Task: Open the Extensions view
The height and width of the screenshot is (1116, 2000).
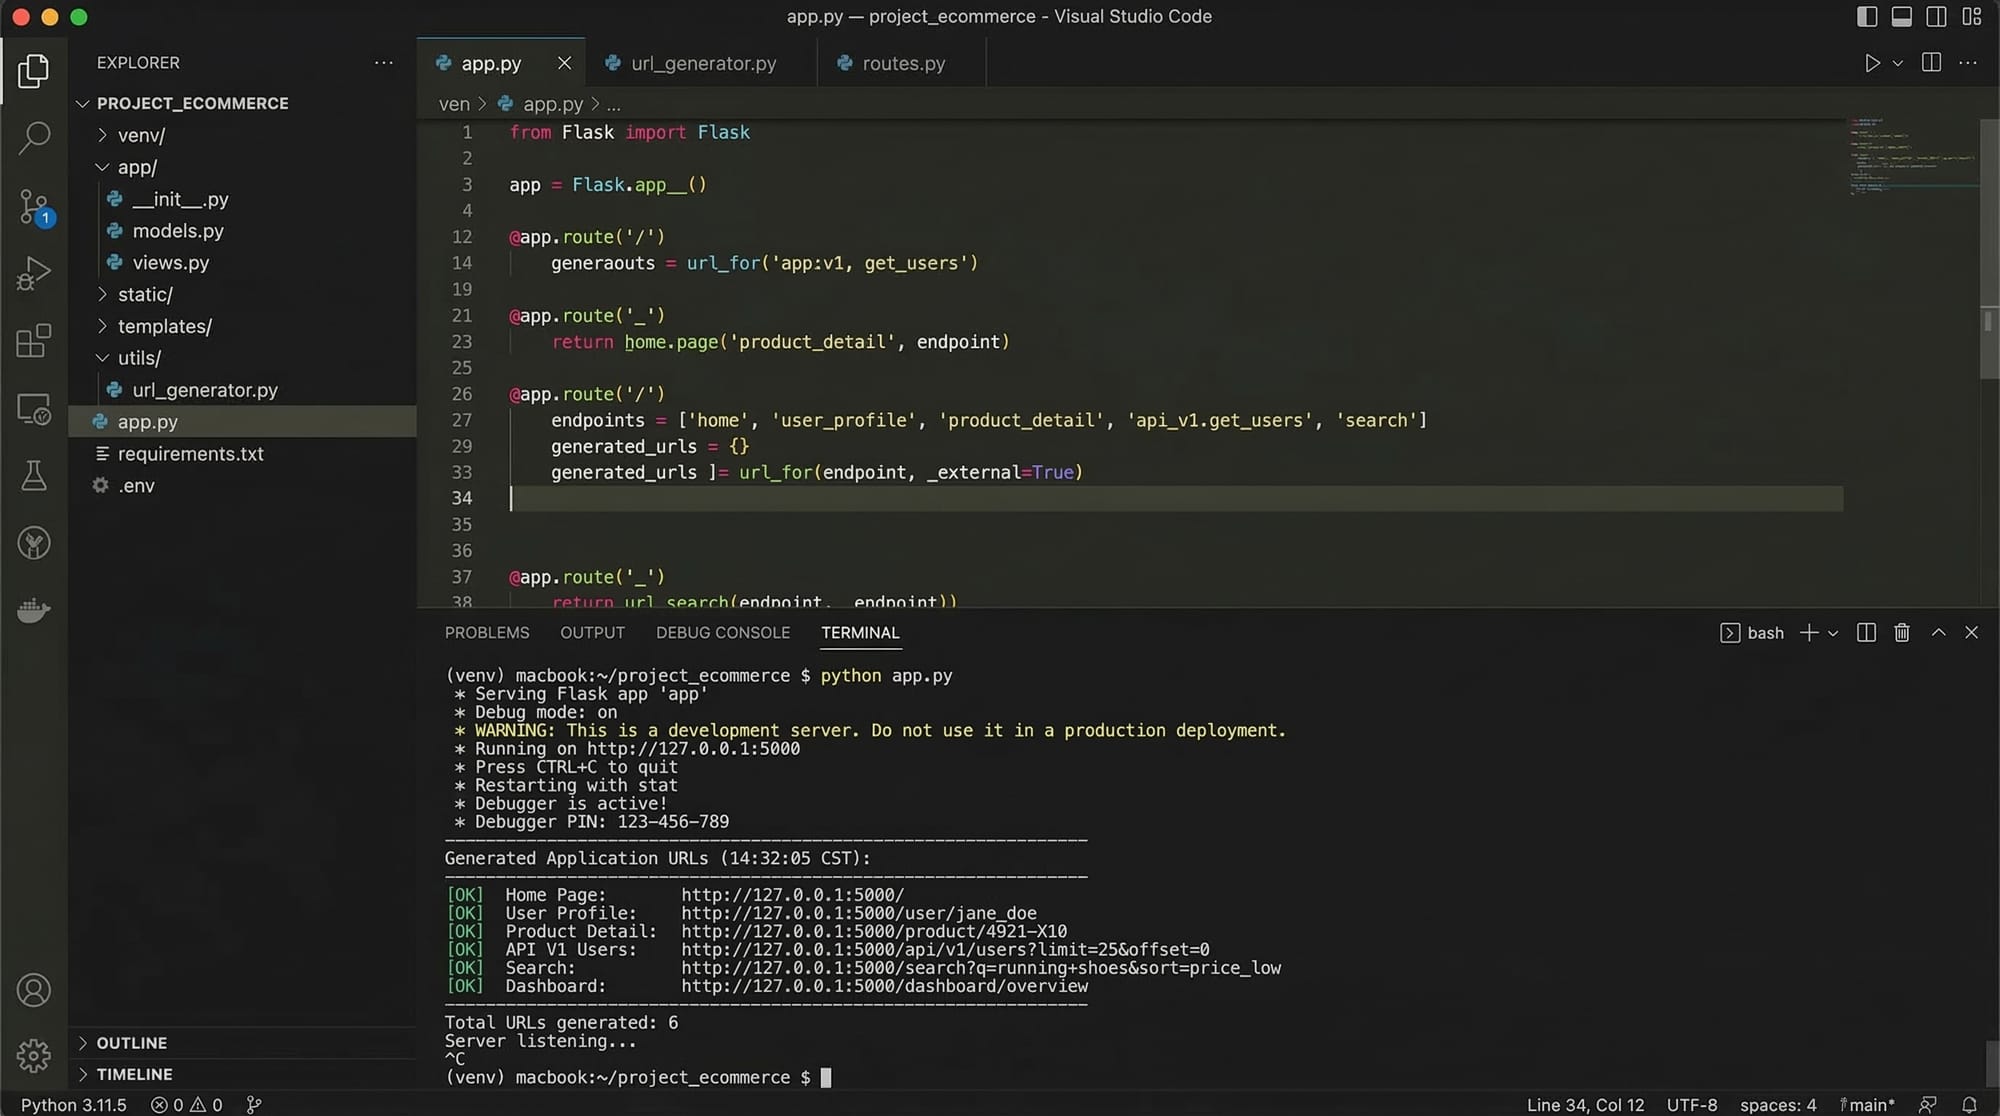Action: pos(34,341)
